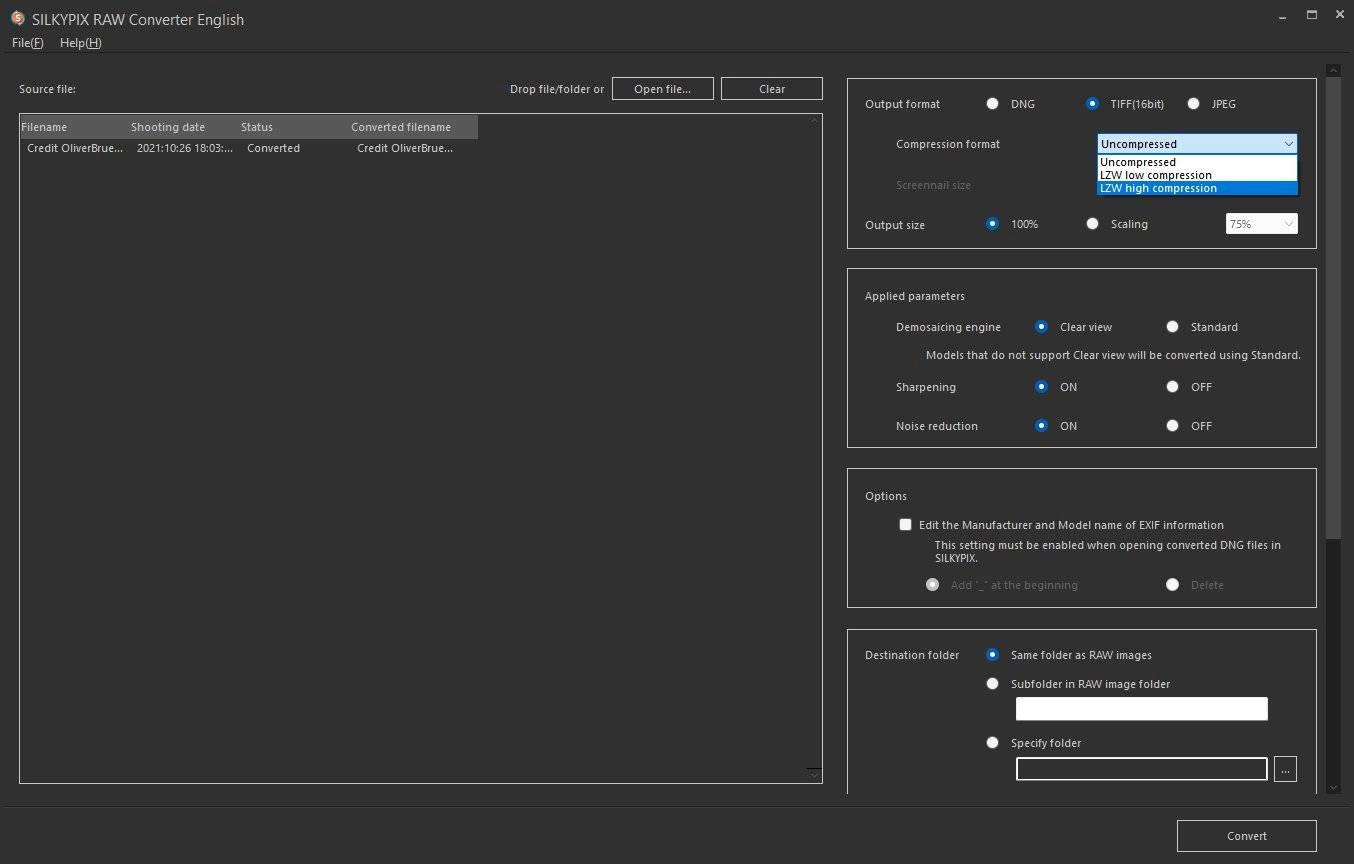1354x864 pixels.
Task: Click scrollbar down arrow of settings panel
Action: click(1333, 788)
